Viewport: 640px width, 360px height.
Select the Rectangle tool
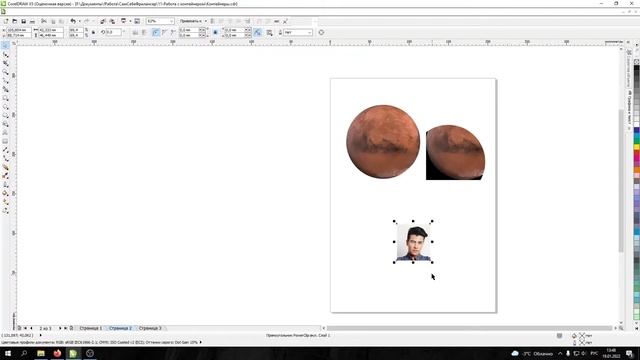click(5, 98)
